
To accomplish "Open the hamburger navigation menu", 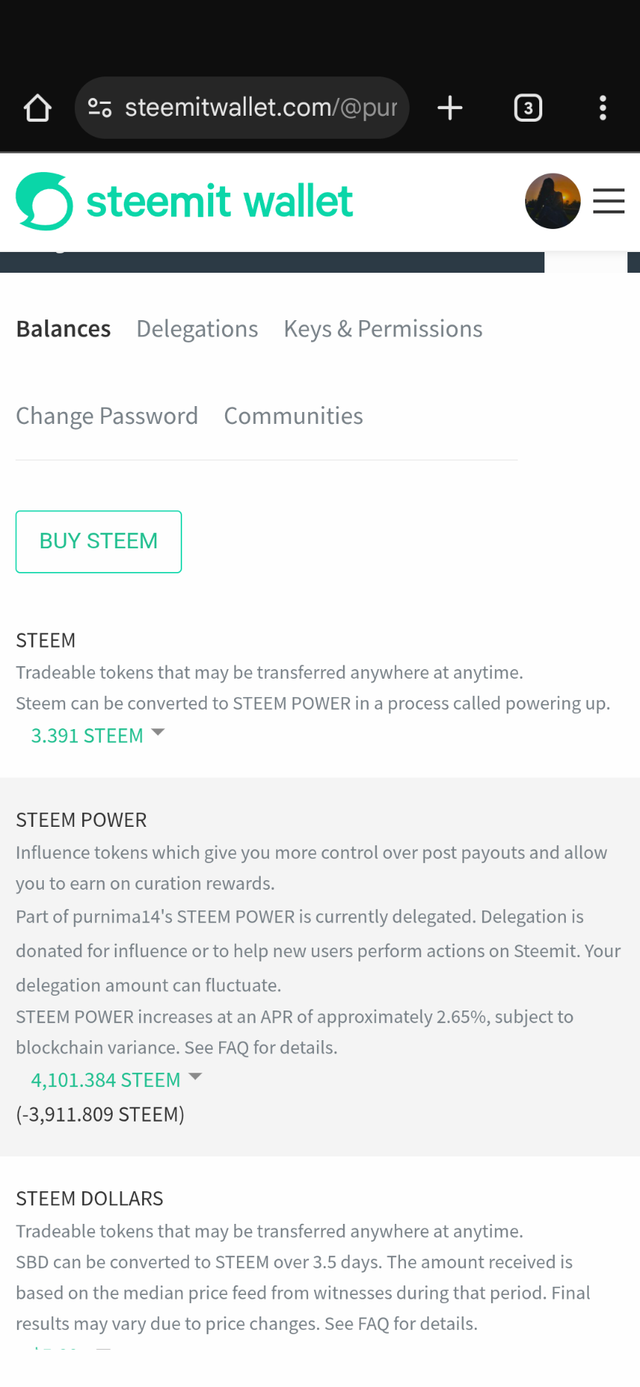I will (x=608, y=201).
